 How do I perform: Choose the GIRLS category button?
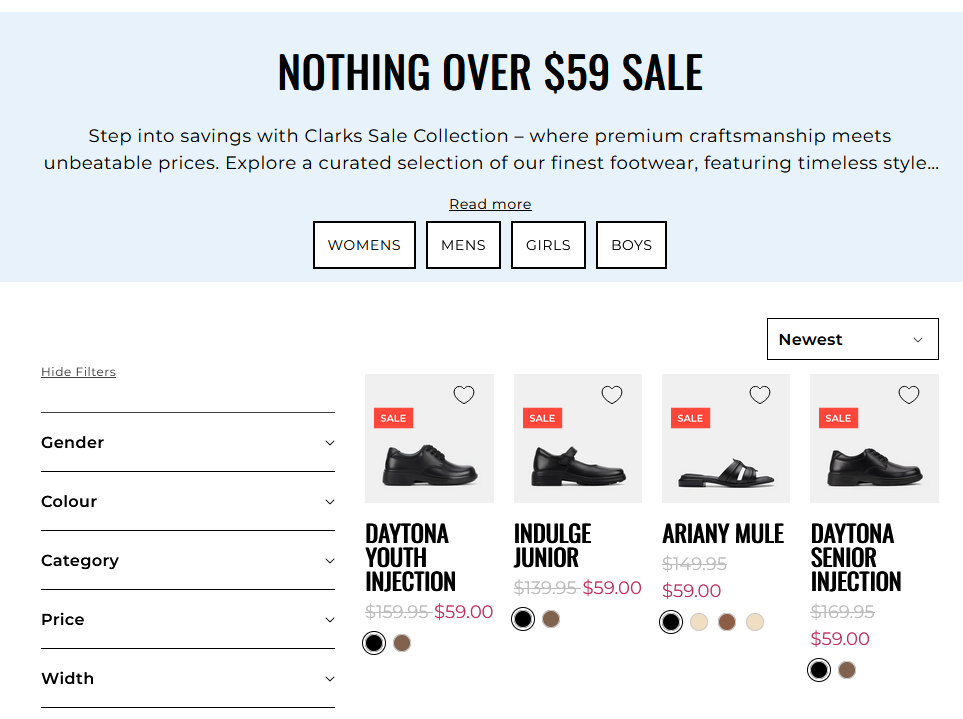coord(548,245)
